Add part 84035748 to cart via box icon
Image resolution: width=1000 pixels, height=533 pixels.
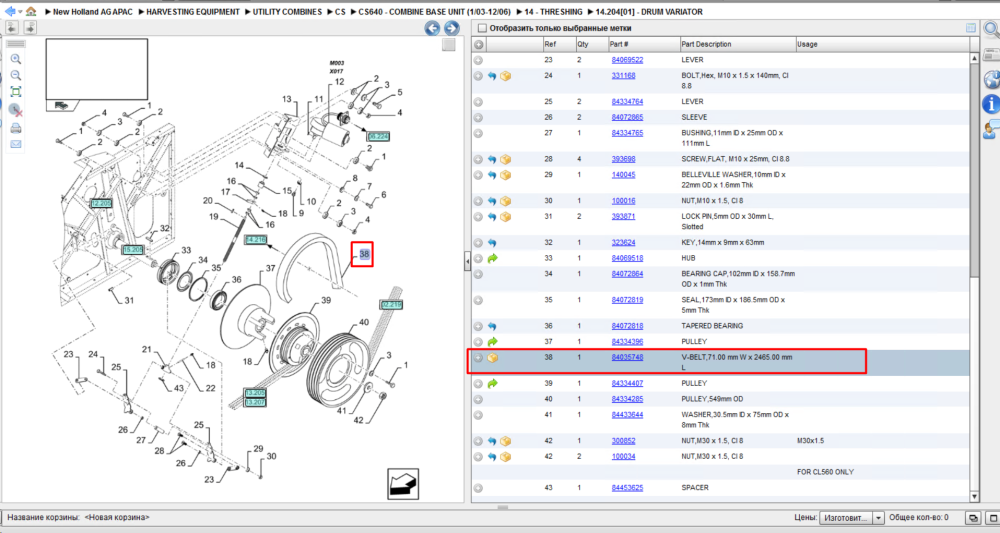click(x=492, y=358)
